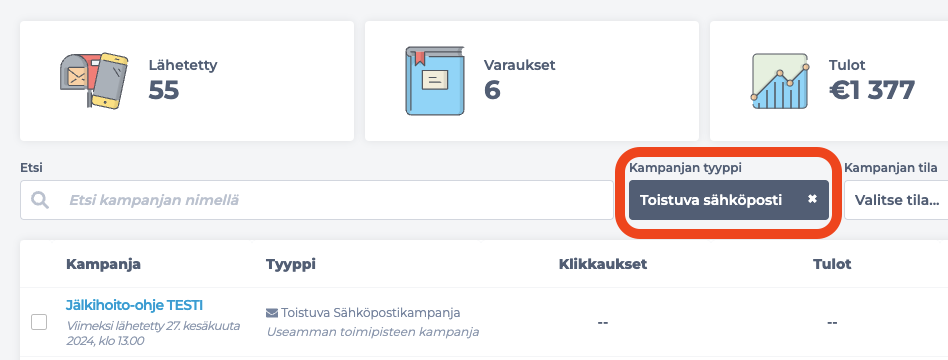The height and width of the screenshot is (360, 948).
Task: Open the Kampanjan tyyppi dropdown
Action: (x=729, y=200)
